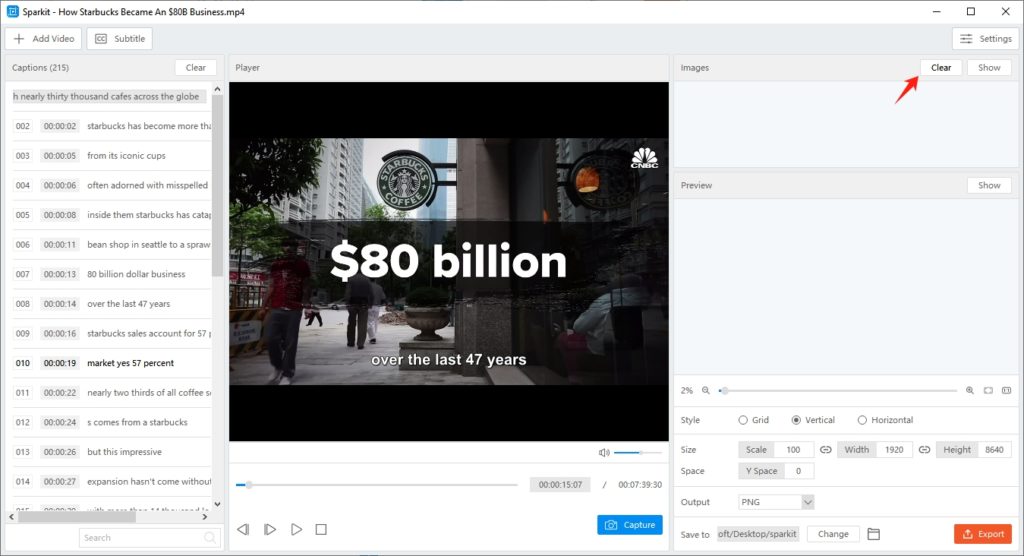Adjust the player volume slider

[x=638, y=453]
